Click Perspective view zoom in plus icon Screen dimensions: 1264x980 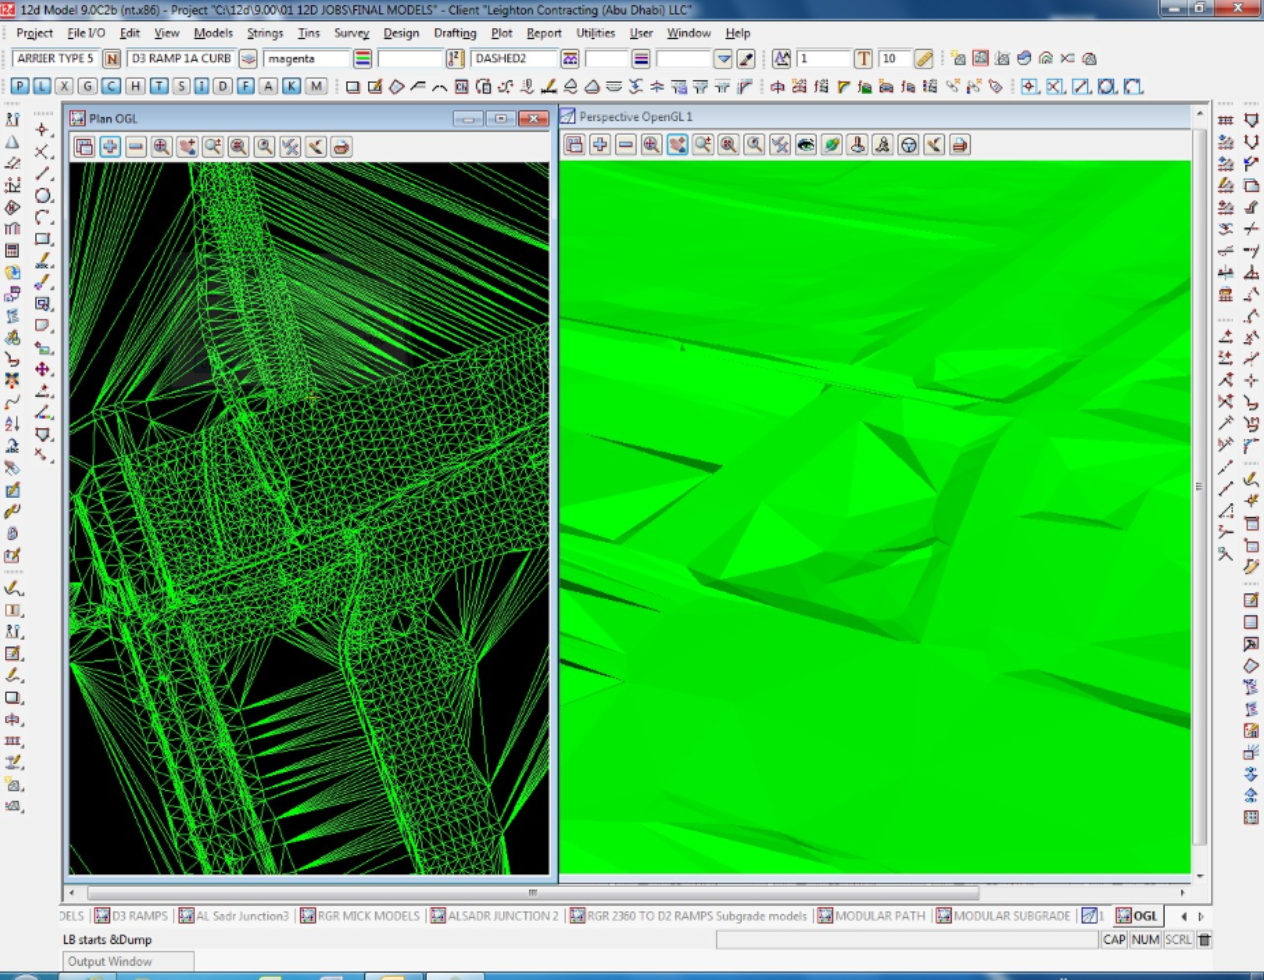[600, 145]
